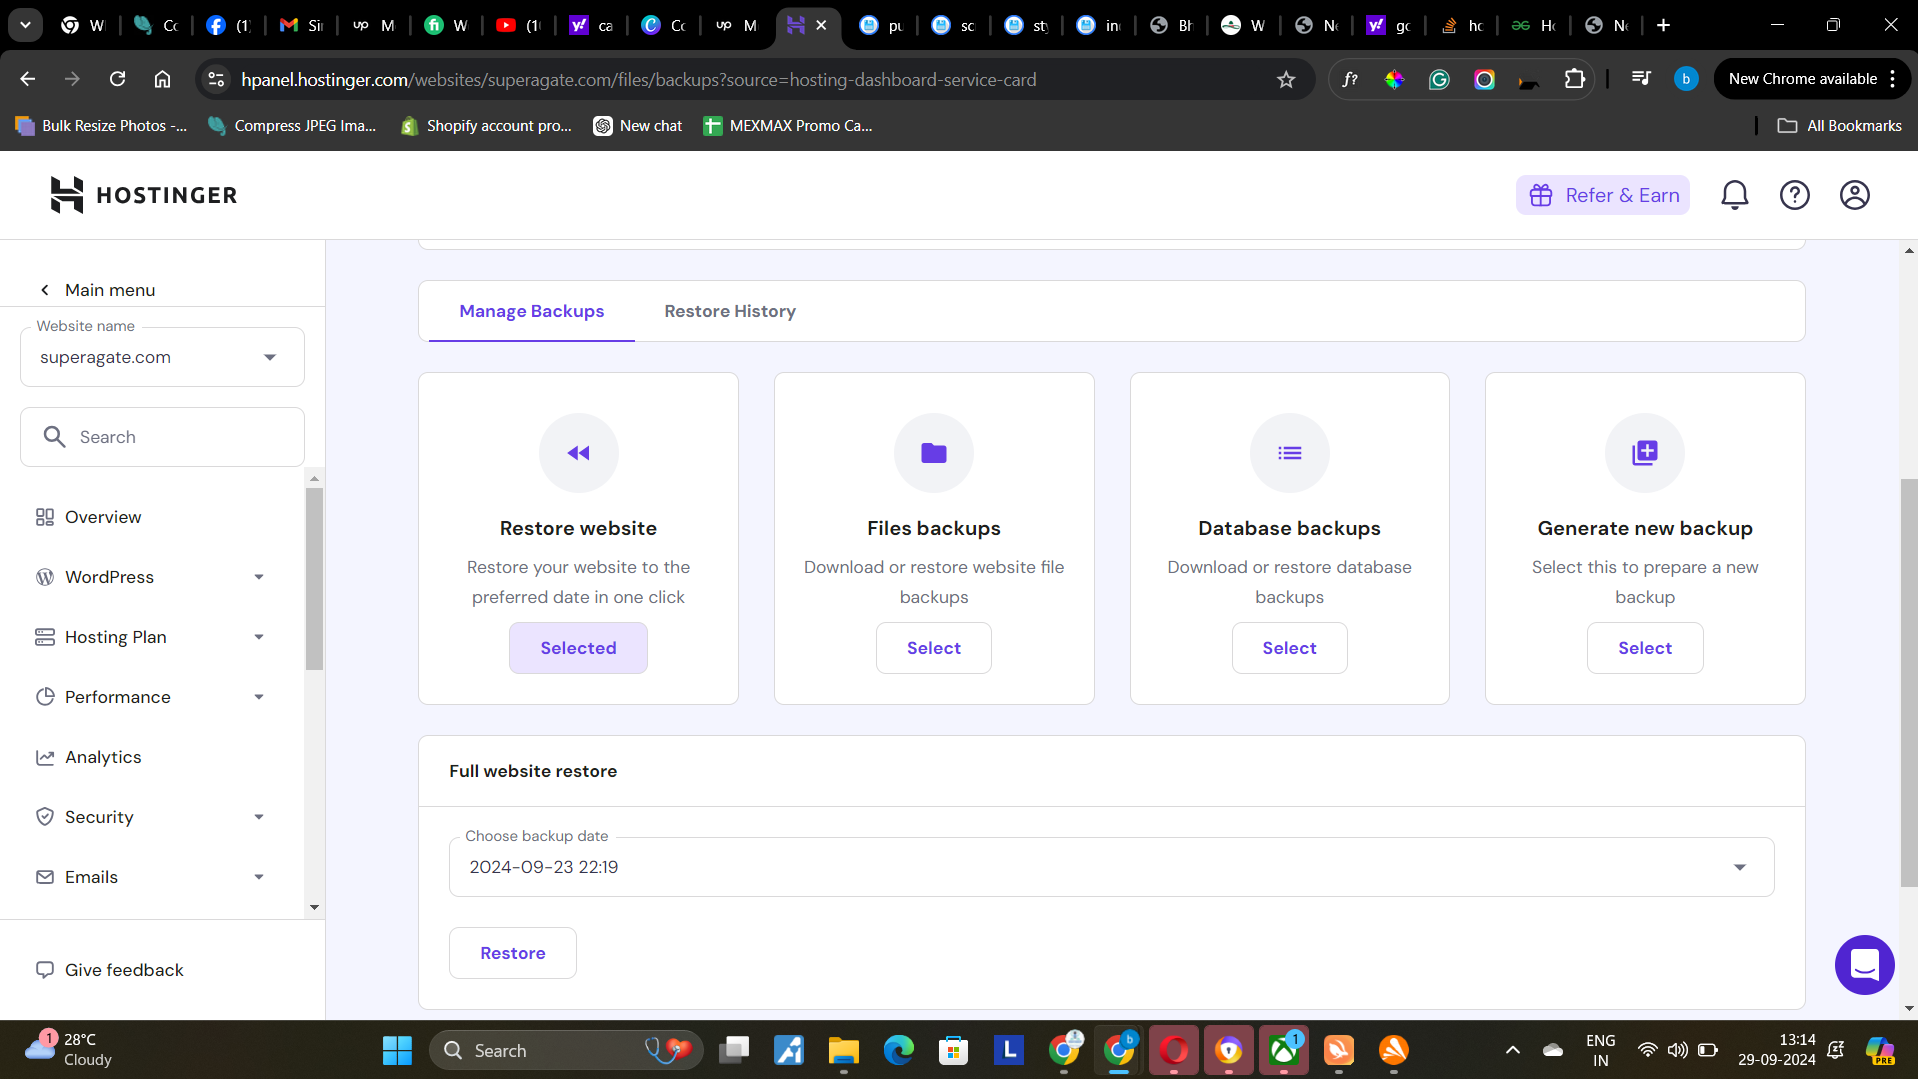The width and height of the screenshot is (1918, 1079).
Task: Switch to the Restore History tab
Action: (729, 311)
